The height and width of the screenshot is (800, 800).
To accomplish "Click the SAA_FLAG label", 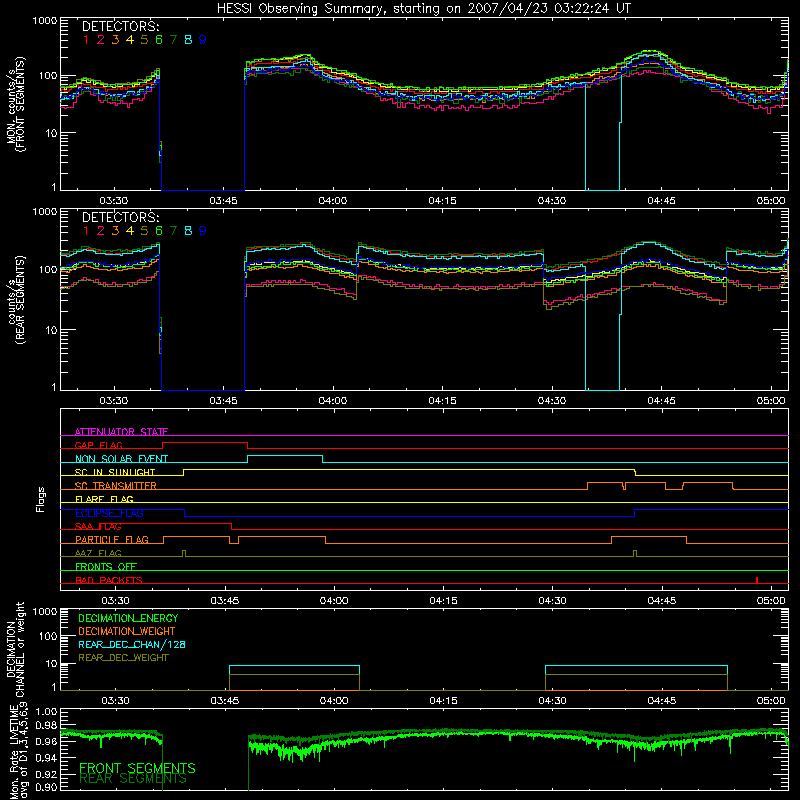I will pyautogui.click(x=98, y=526).
